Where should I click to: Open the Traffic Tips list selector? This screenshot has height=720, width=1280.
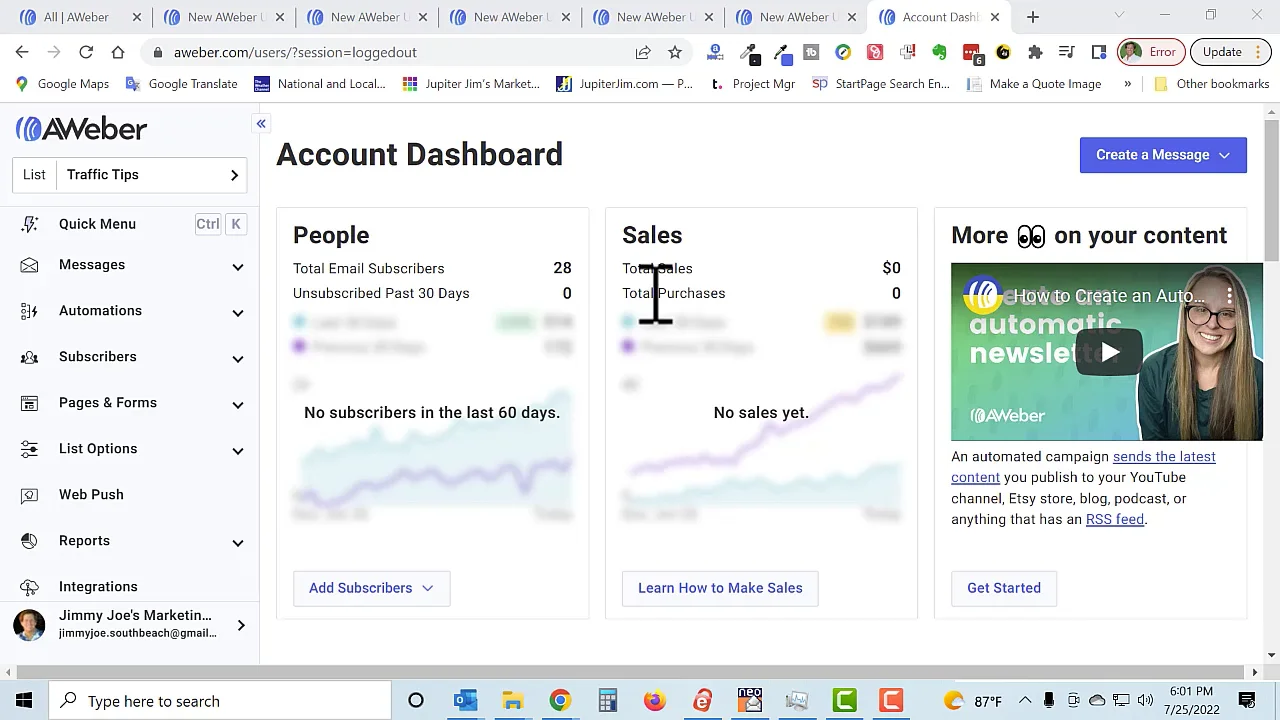(130, 175)
